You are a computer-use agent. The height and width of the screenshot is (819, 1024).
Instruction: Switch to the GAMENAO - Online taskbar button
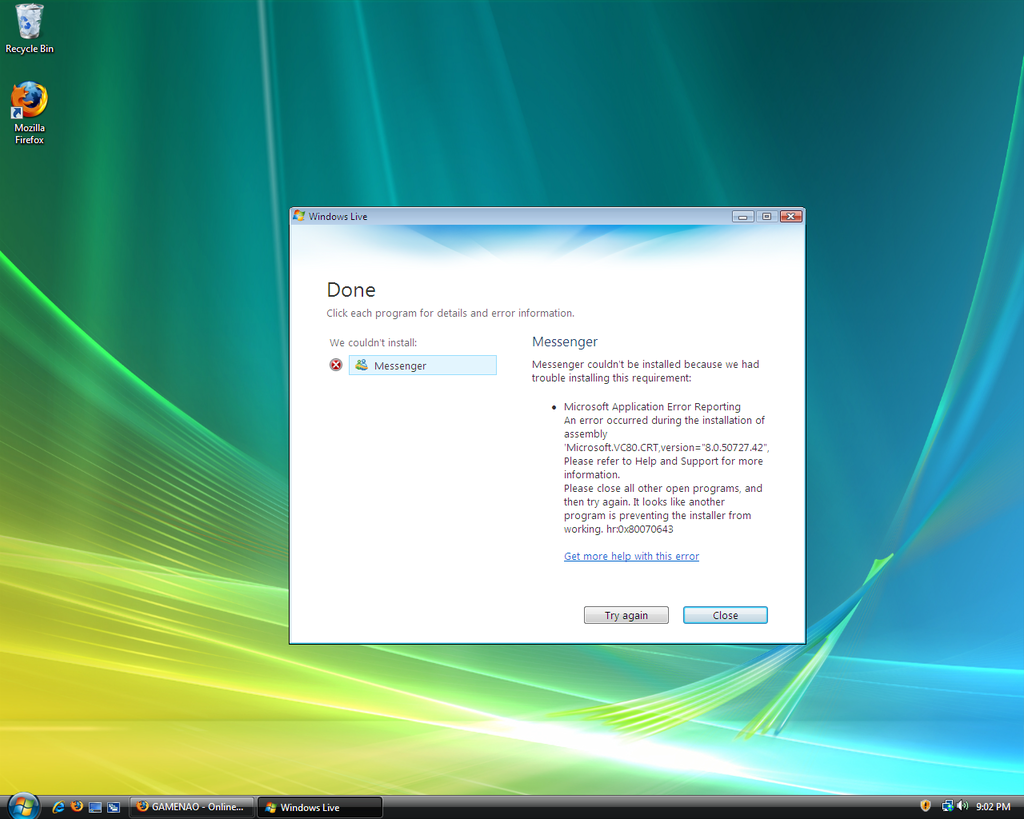click(x=191, y=807)
